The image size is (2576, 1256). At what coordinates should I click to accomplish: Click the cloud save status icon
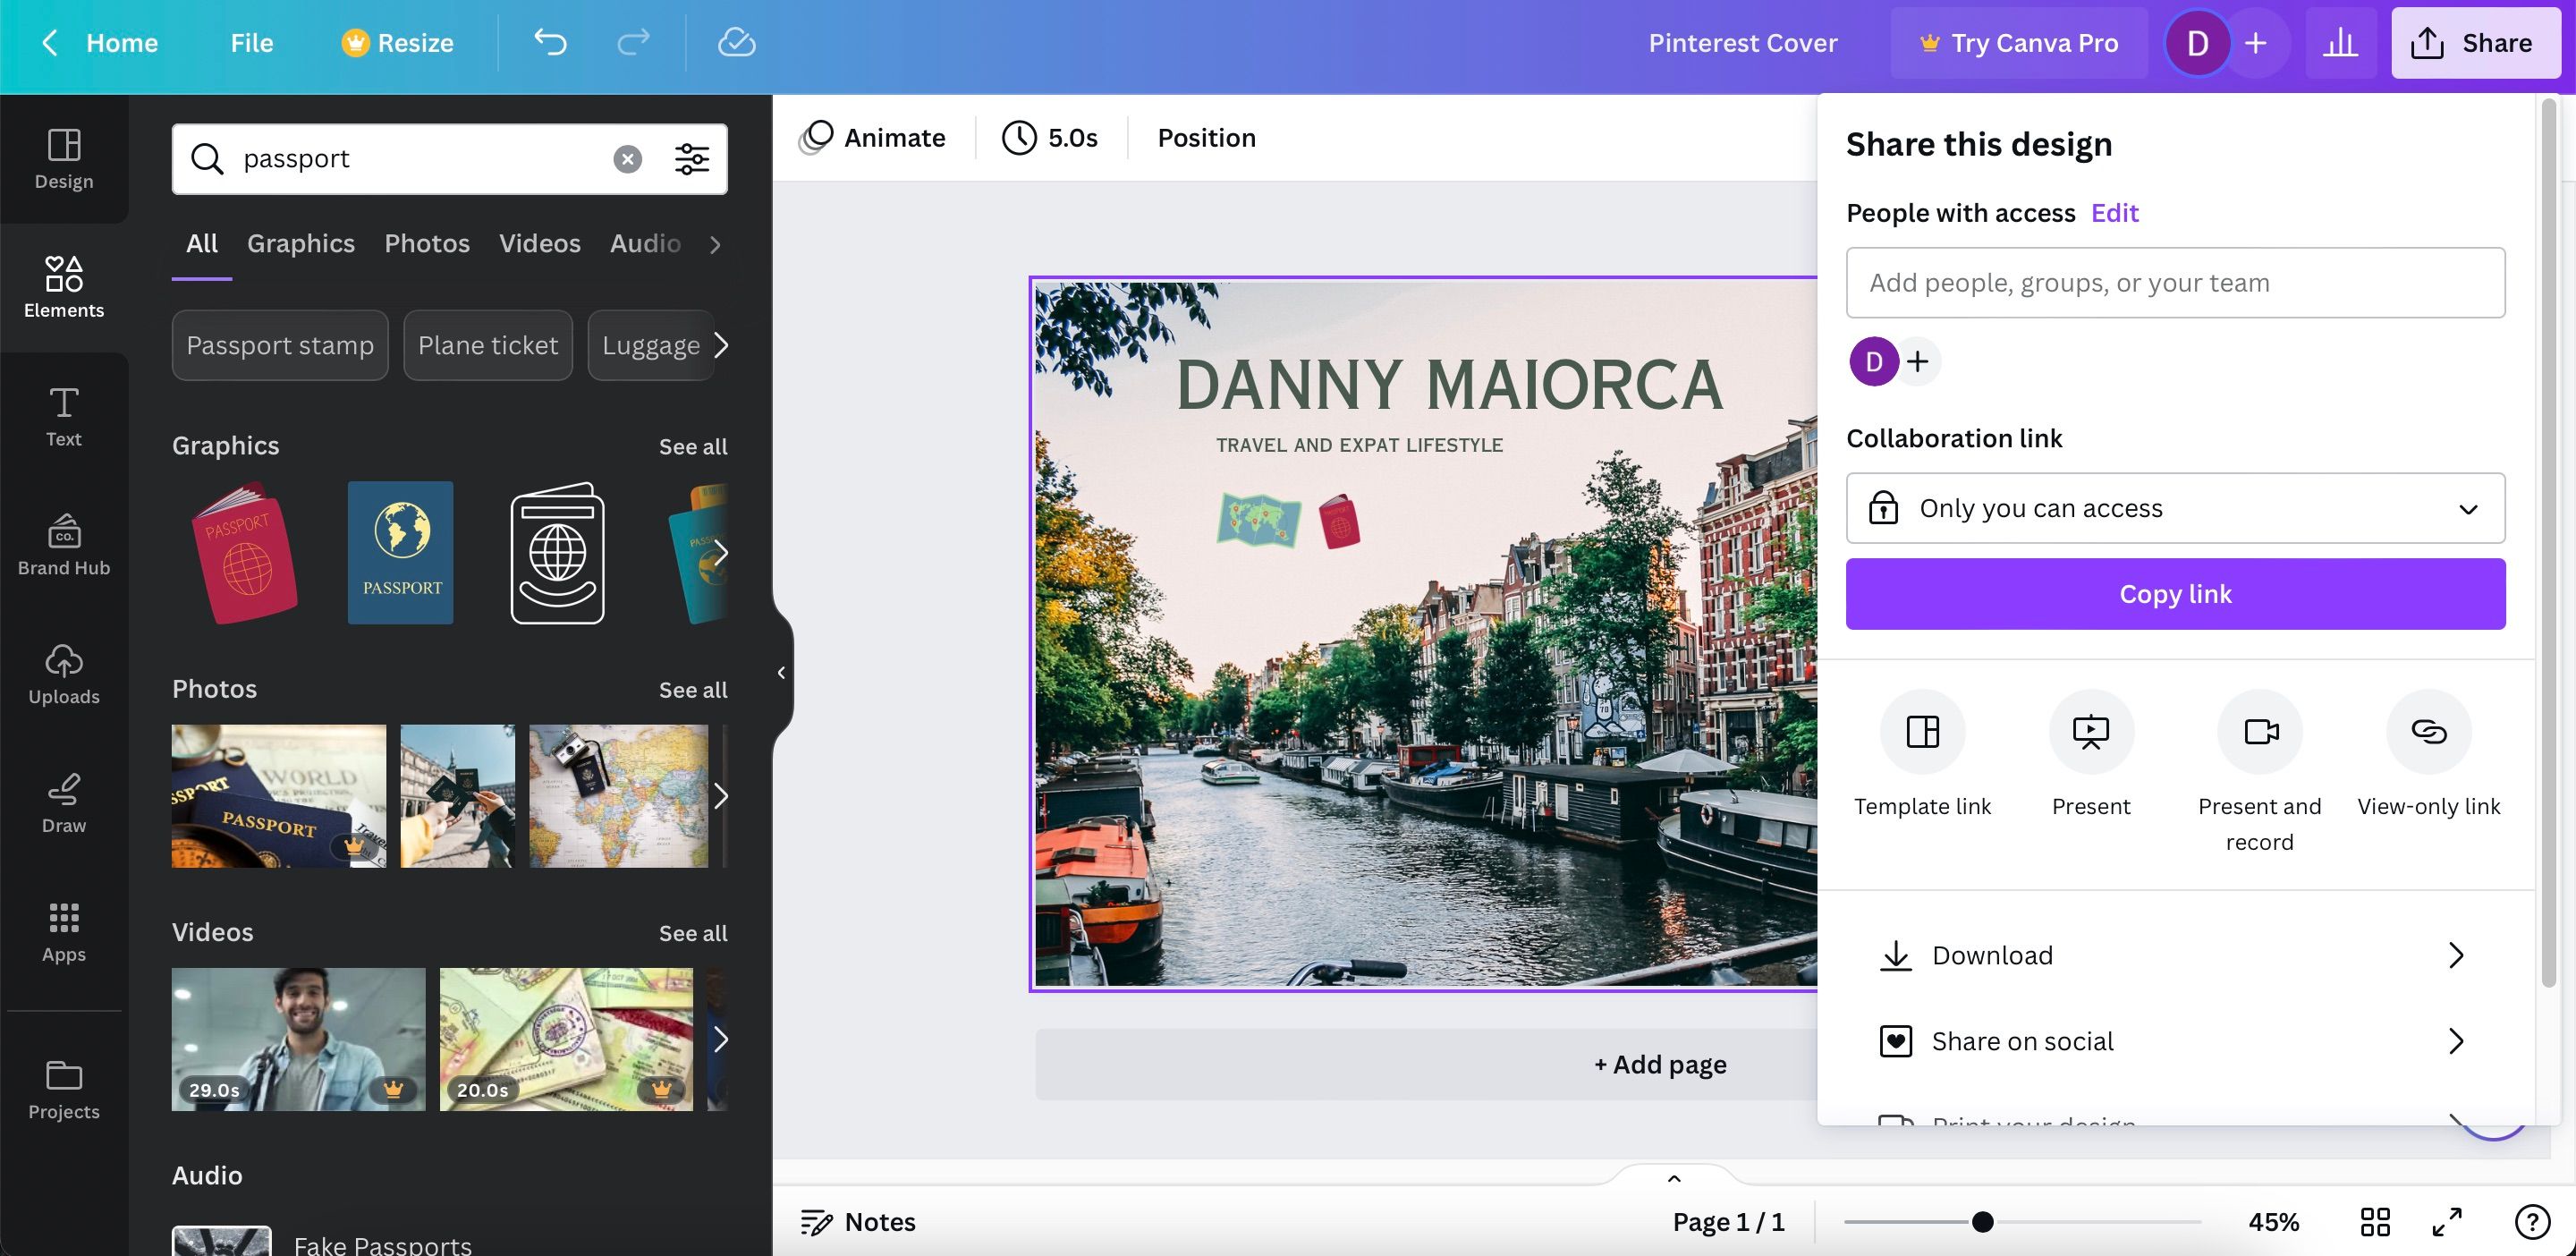point(736,42)
